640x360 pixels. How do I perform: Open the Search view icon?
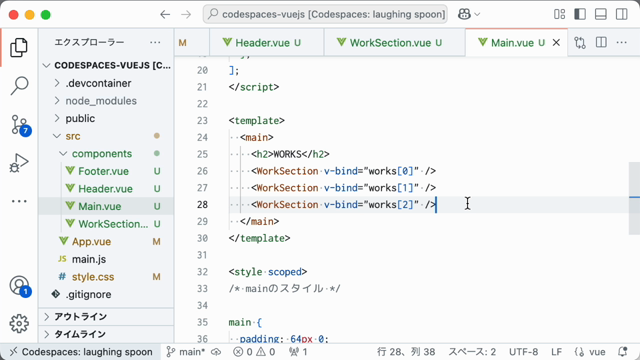point(19,86)
